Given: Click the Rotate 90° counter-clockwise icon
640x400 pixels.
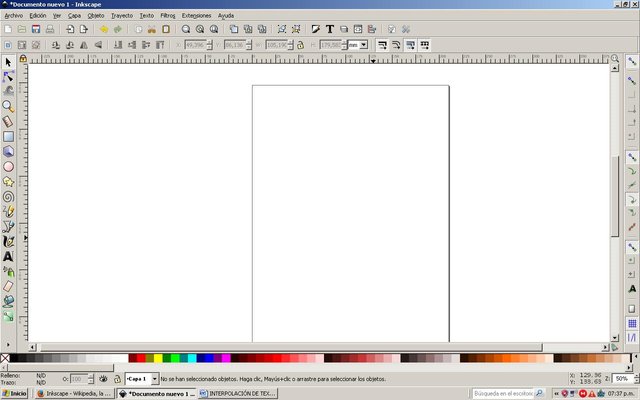Looking at the screenshot, I should tap(56, 45).
